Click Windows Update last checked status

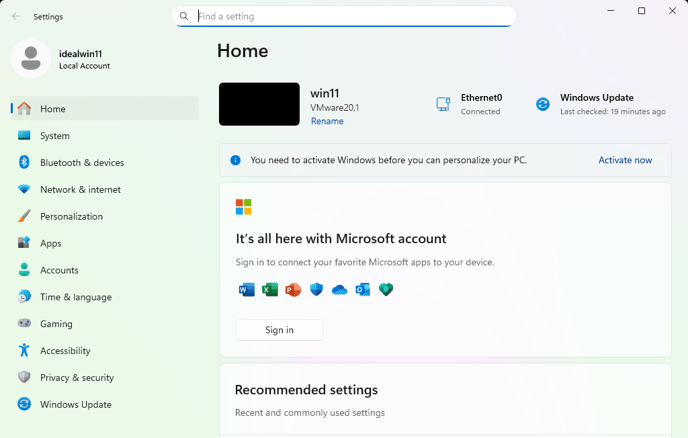(600, 104)
